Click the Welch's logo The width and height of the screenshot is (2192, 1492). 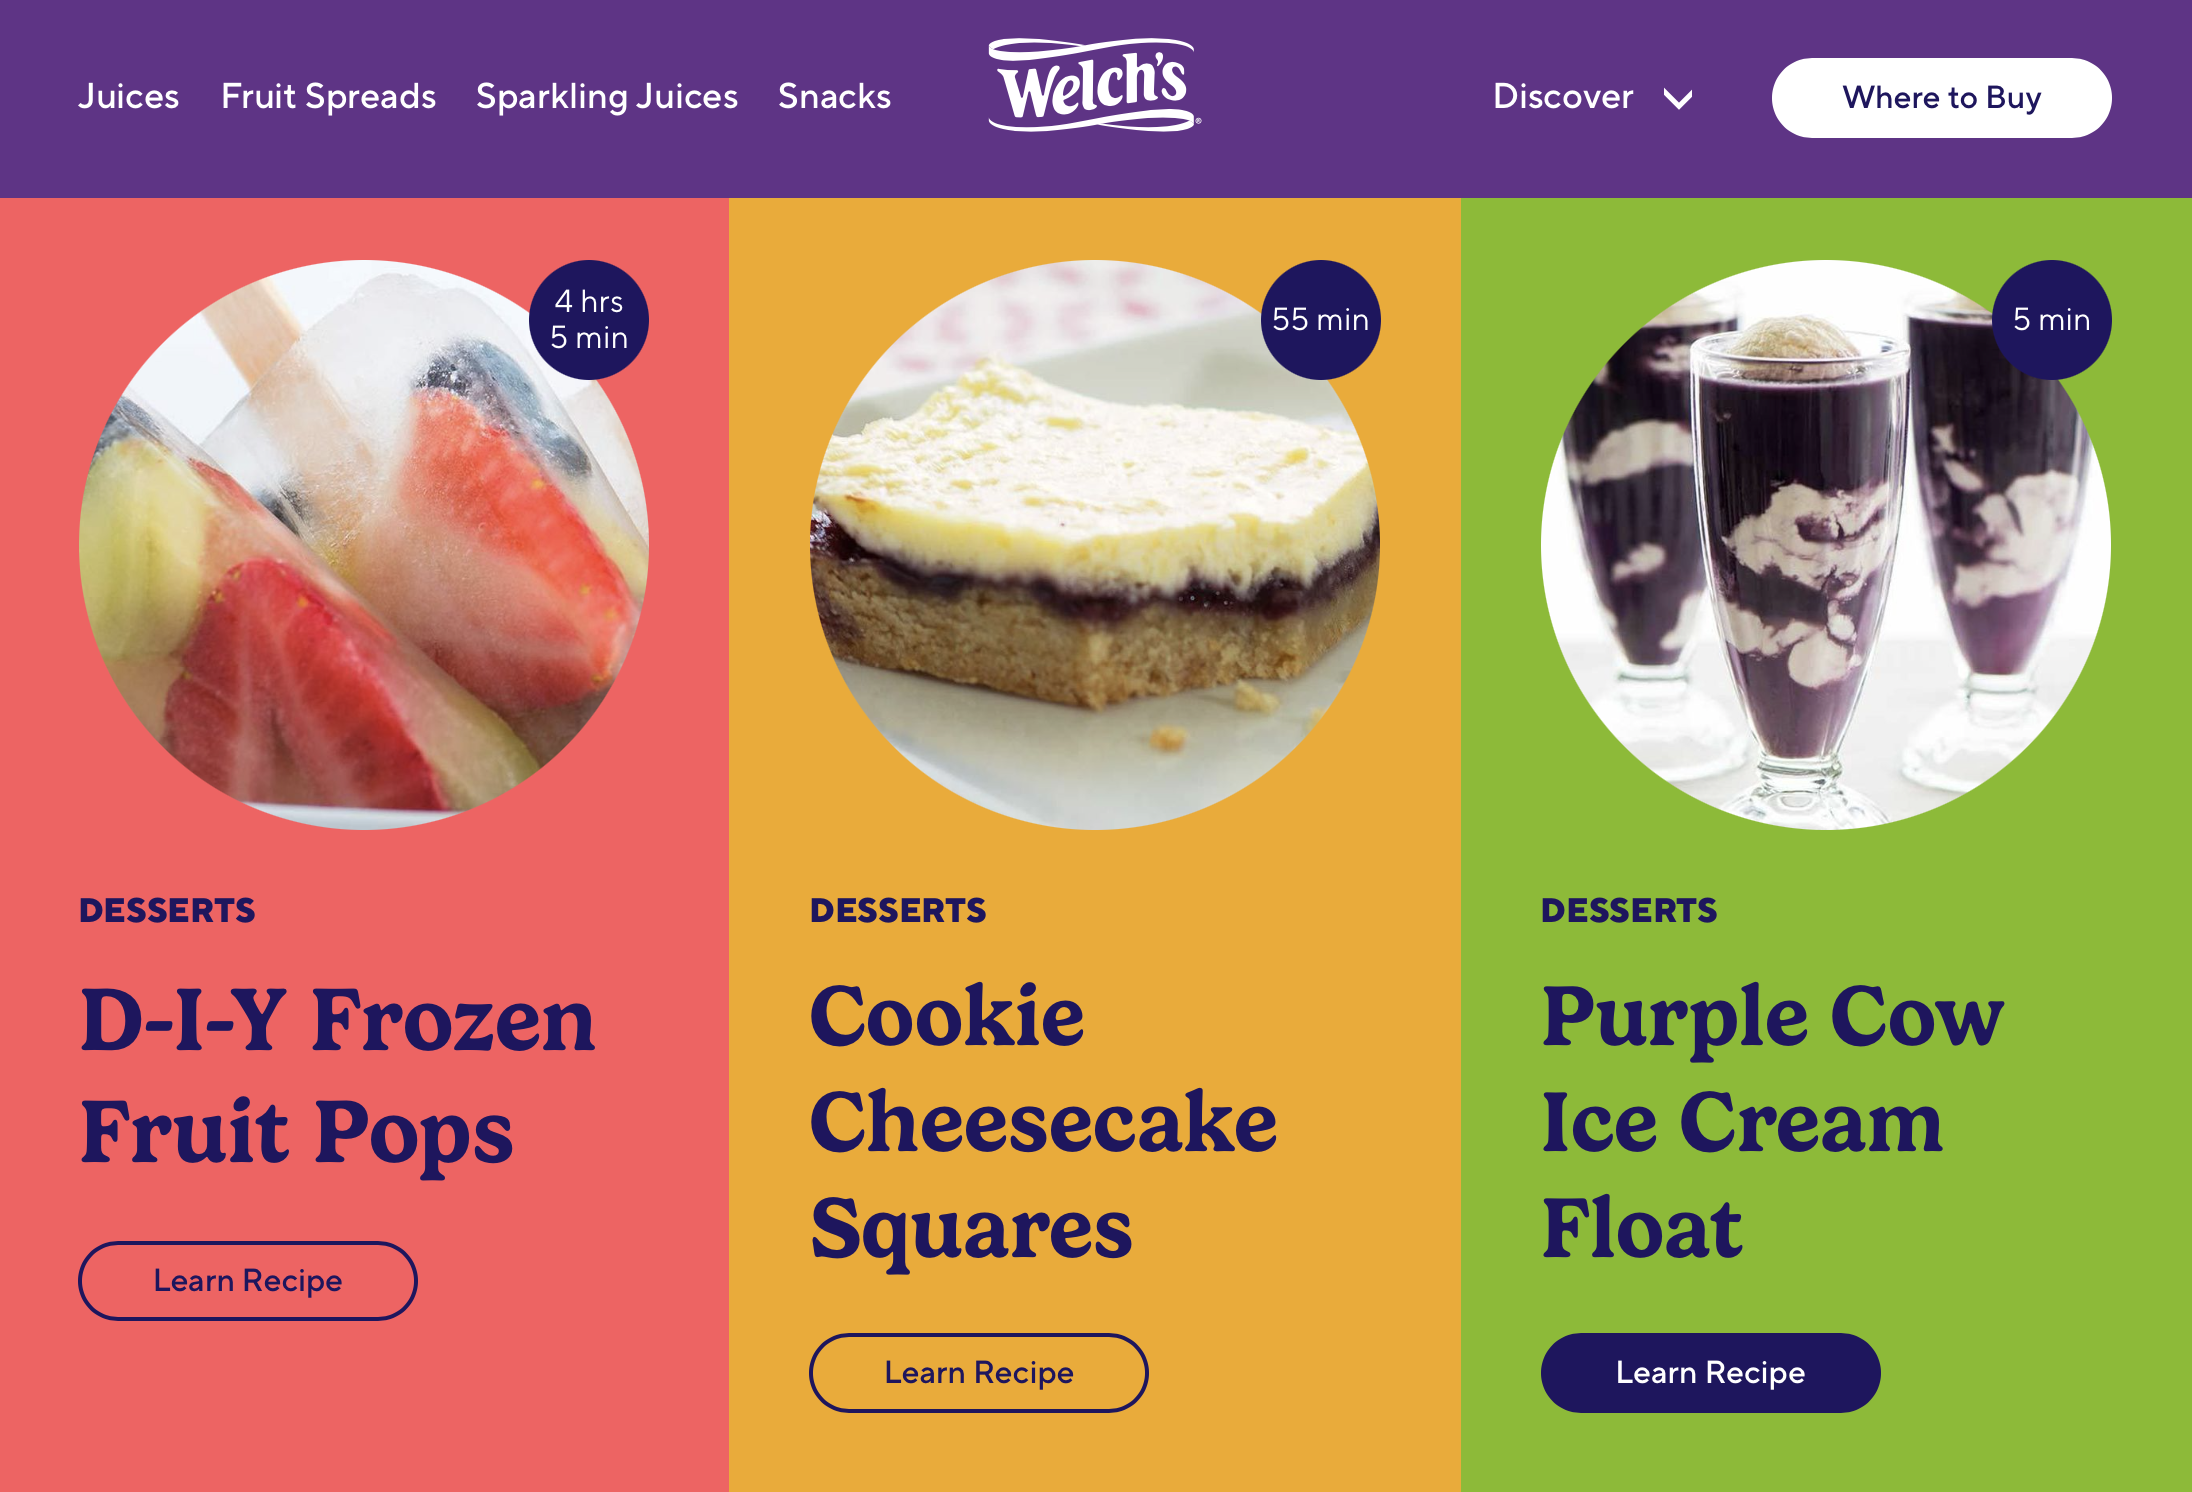coord(1095,85)
